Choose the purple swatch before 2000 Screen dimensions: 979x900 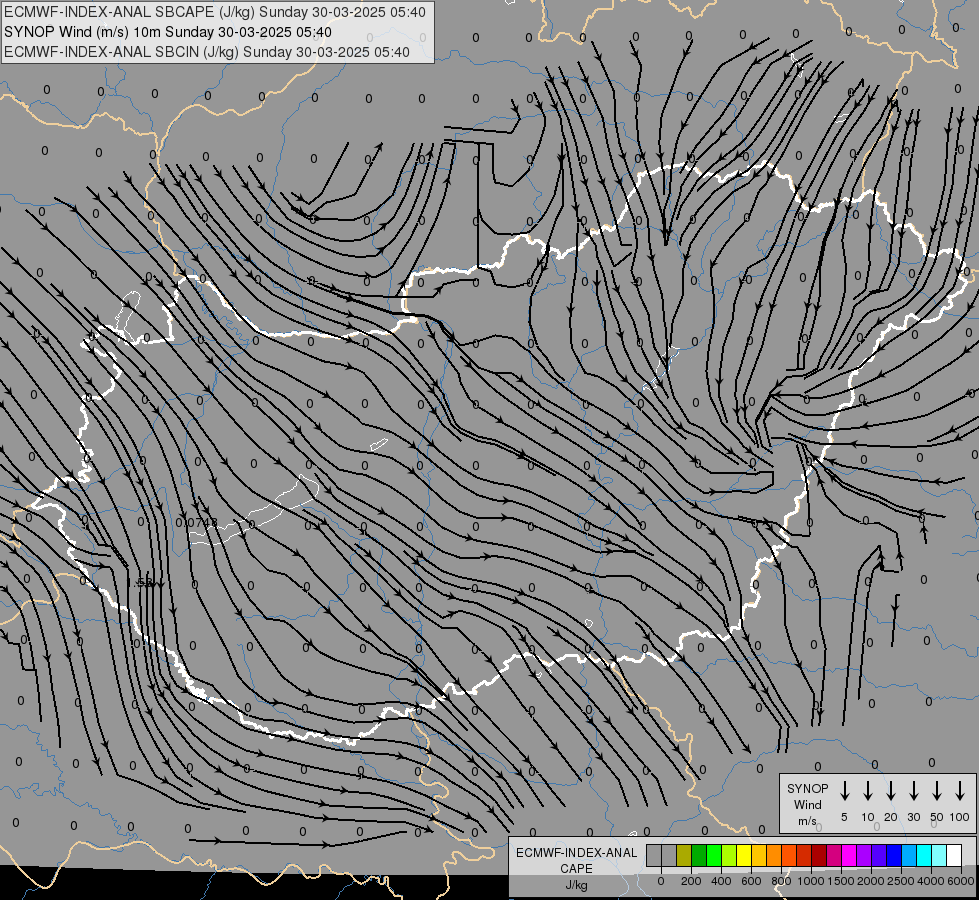pyautogui.click(x=863, y=855)
